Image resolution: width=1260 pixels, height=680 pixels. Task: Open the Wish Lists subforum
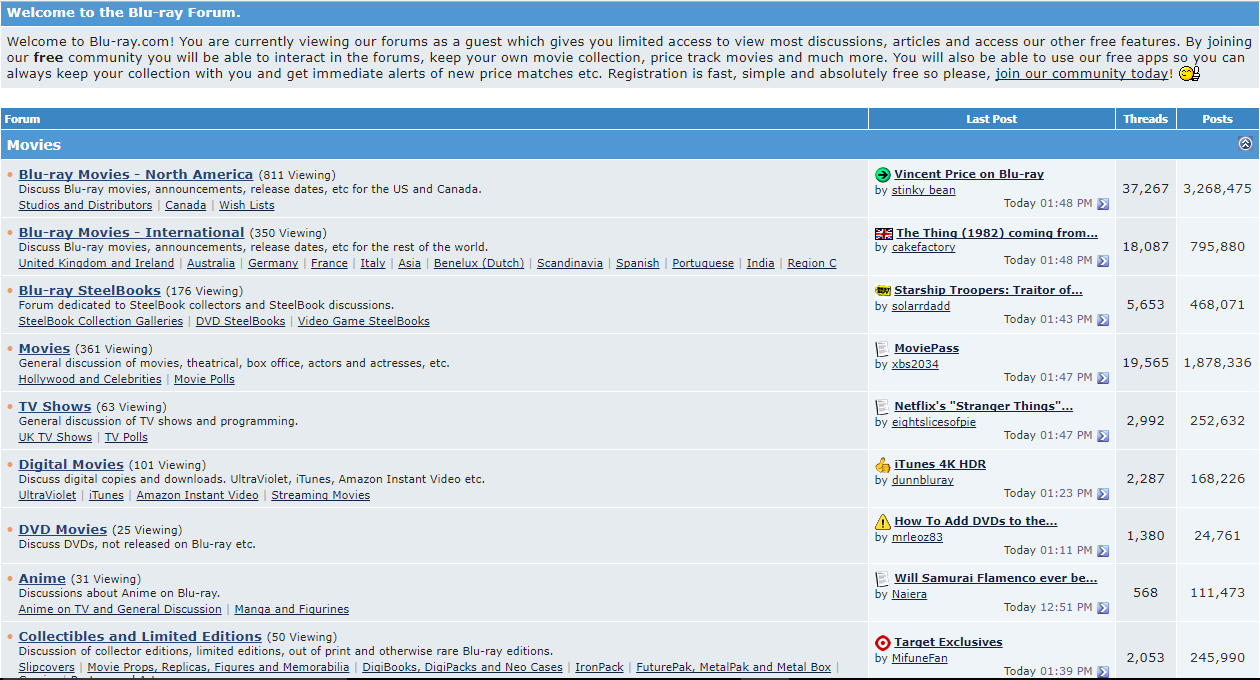pyautogui.click(x=247, y=205)
